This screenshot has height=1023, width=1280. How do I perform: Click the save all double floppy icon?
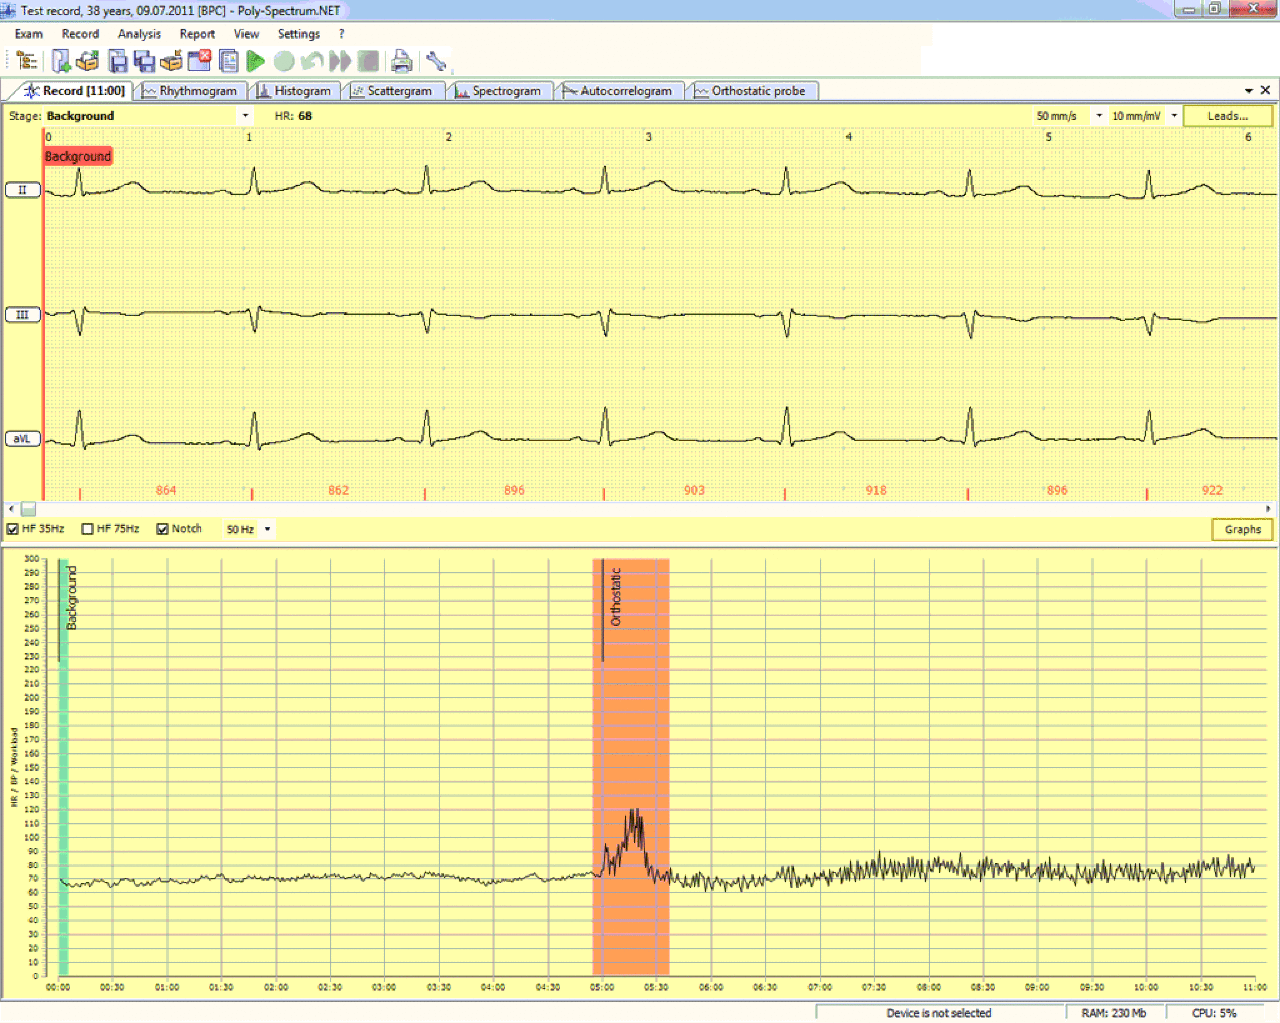click(x=145, y=61)
